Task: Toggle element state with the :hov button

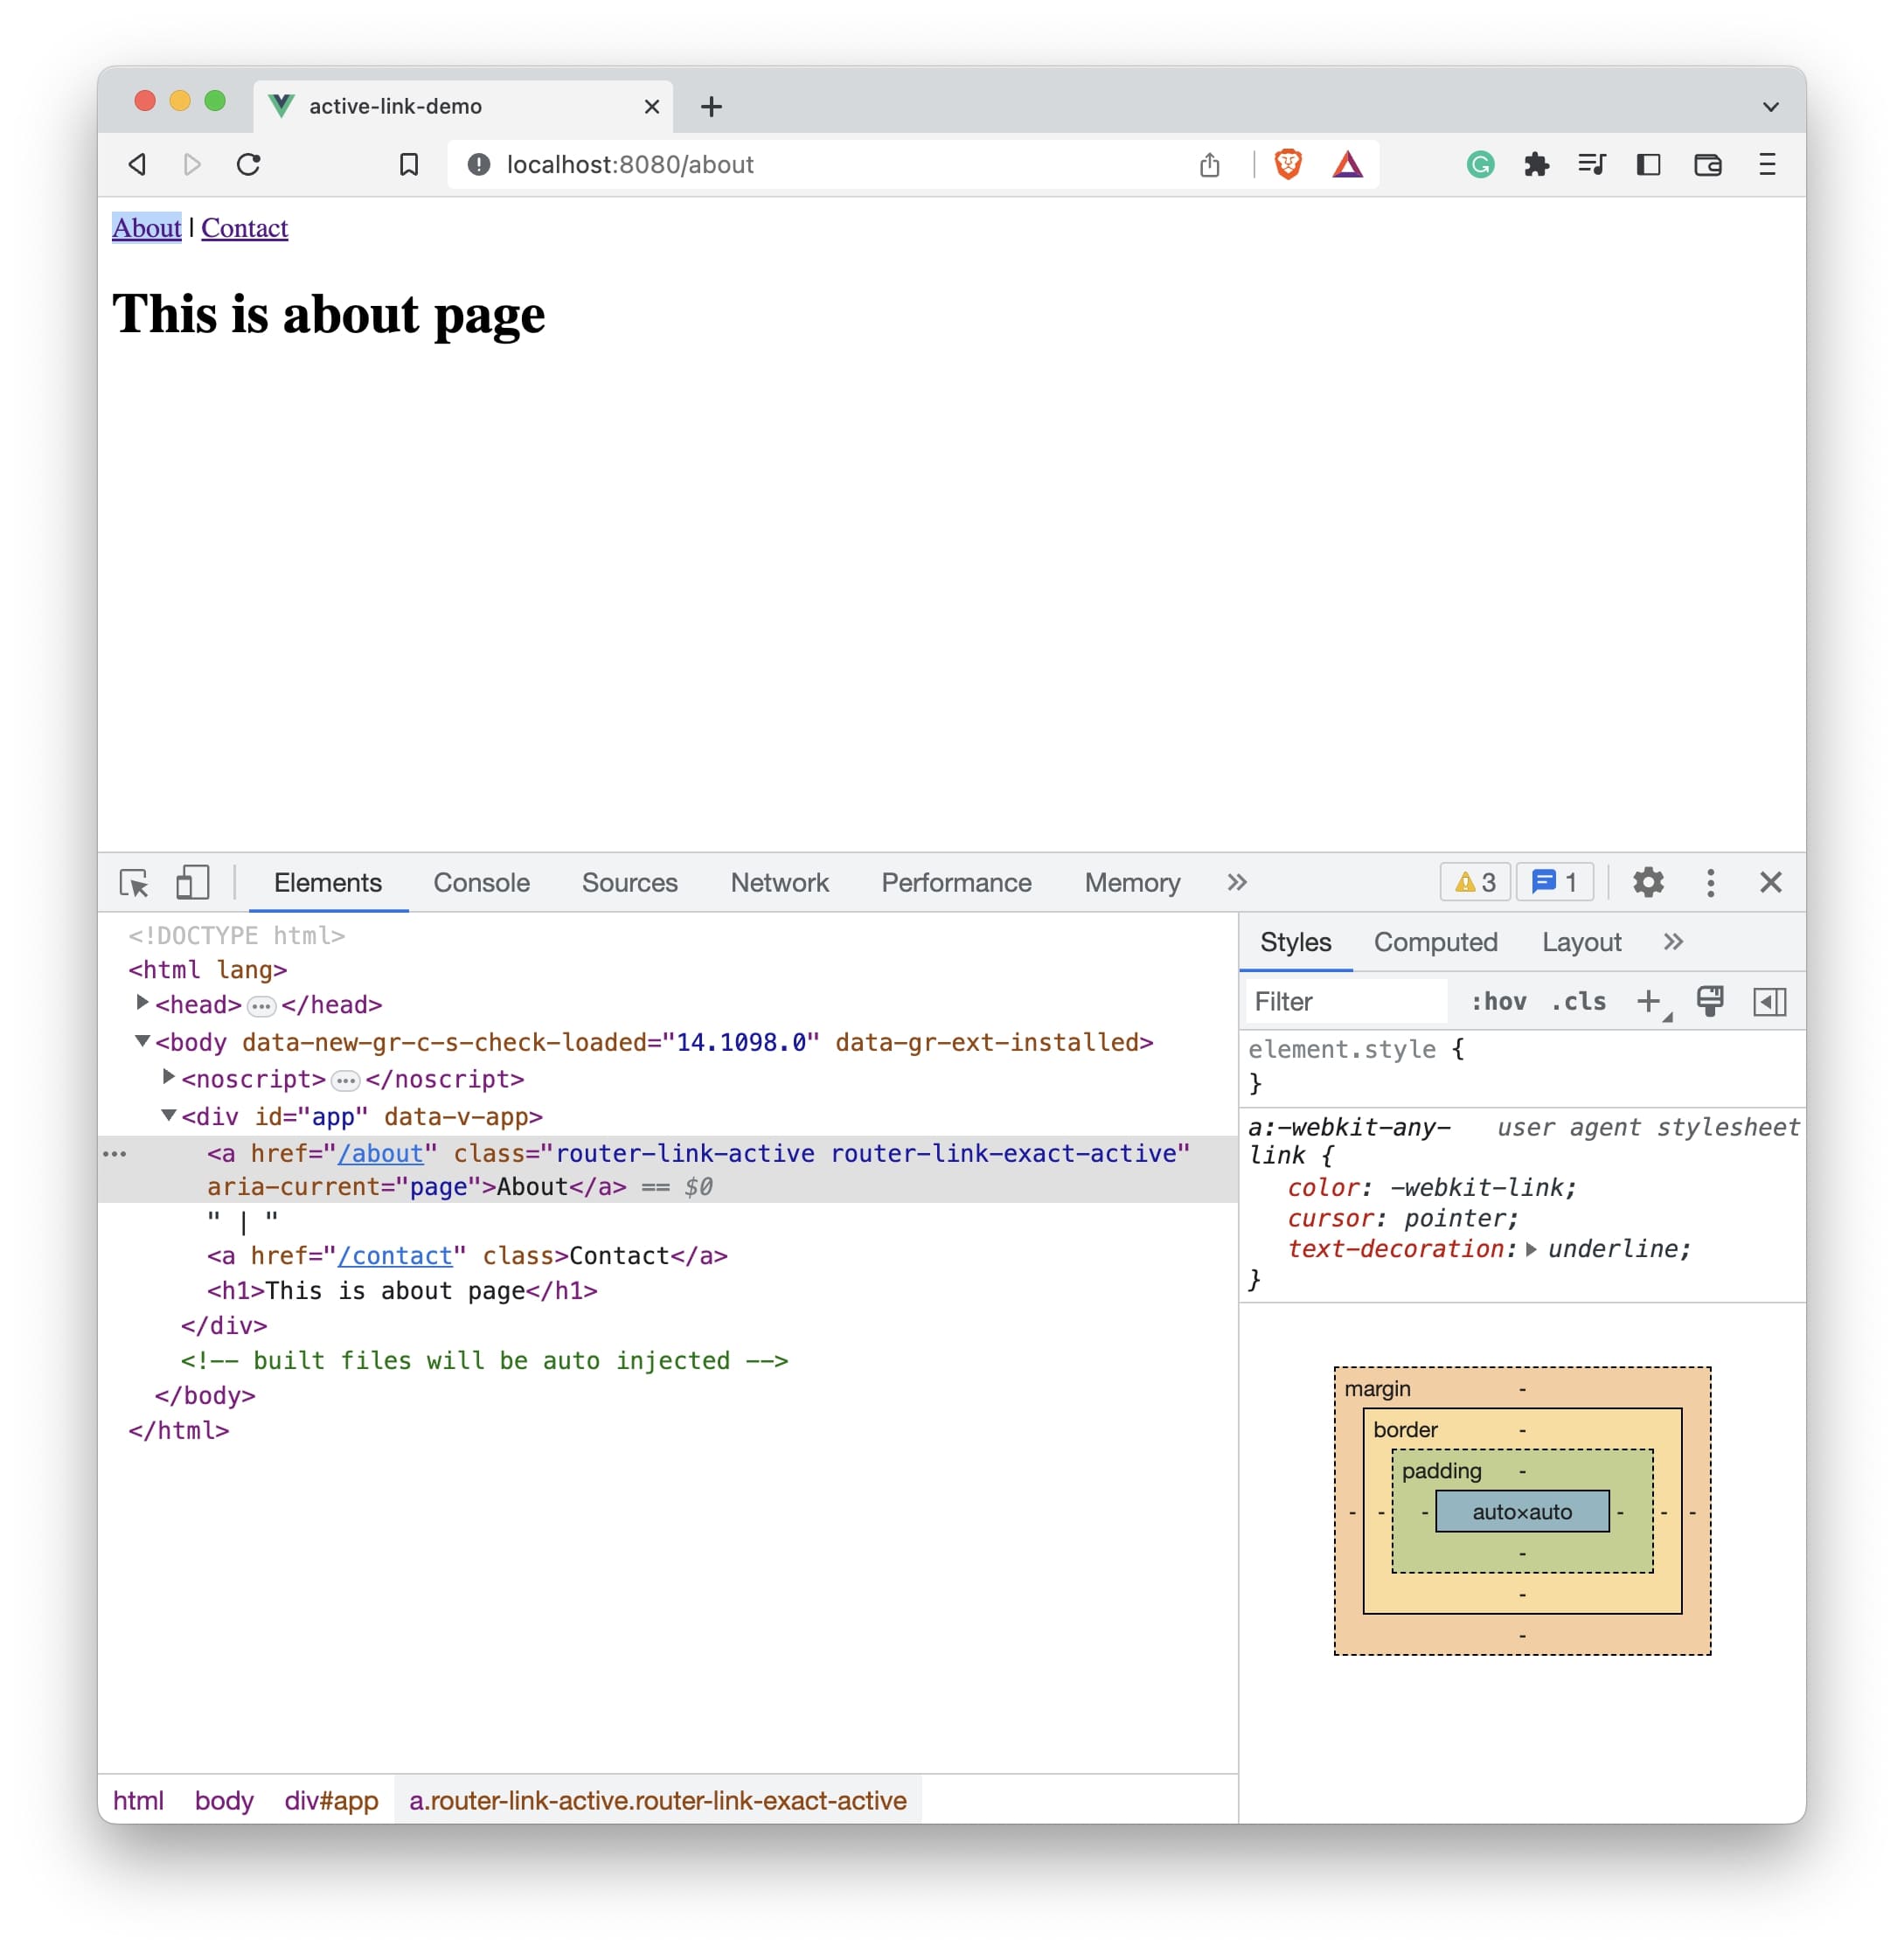Action: point(1498,1001)
